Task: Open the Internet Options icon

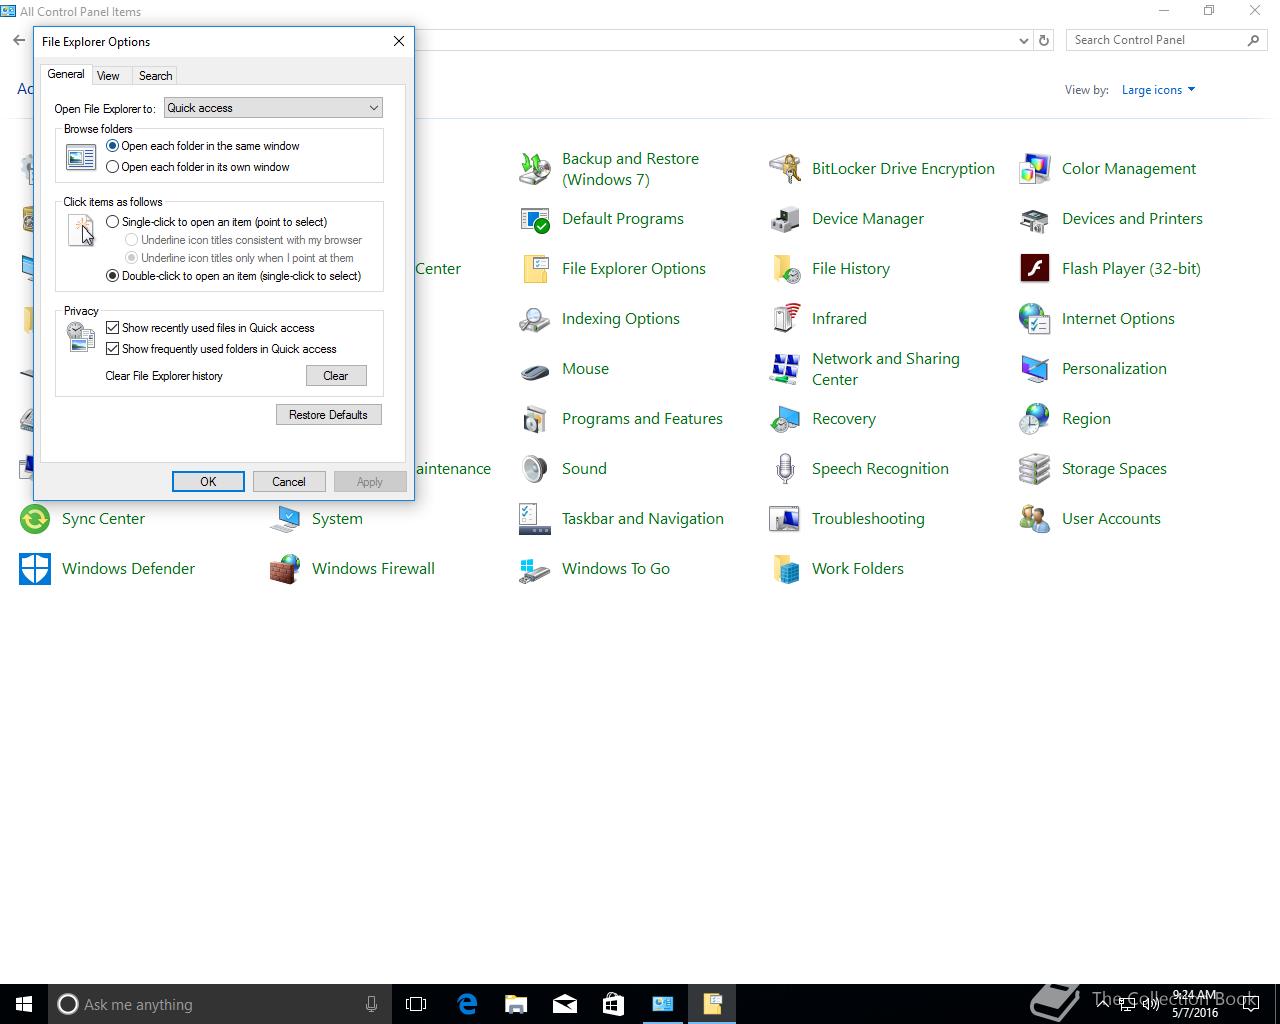Action: click(x=1035, y=319)
